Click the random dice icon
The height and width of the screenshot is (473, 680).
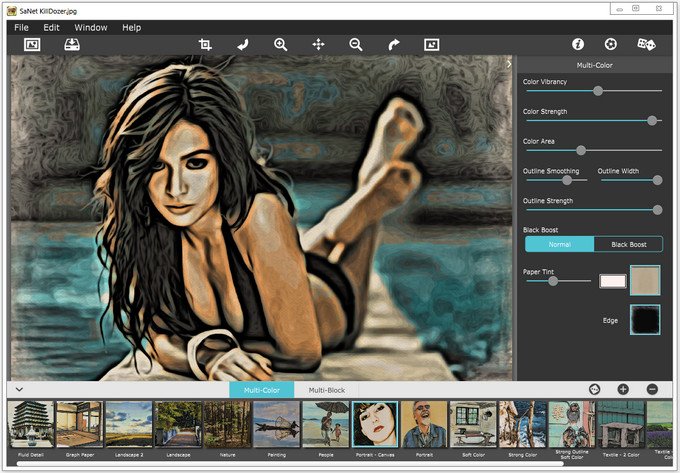(646, 44)
